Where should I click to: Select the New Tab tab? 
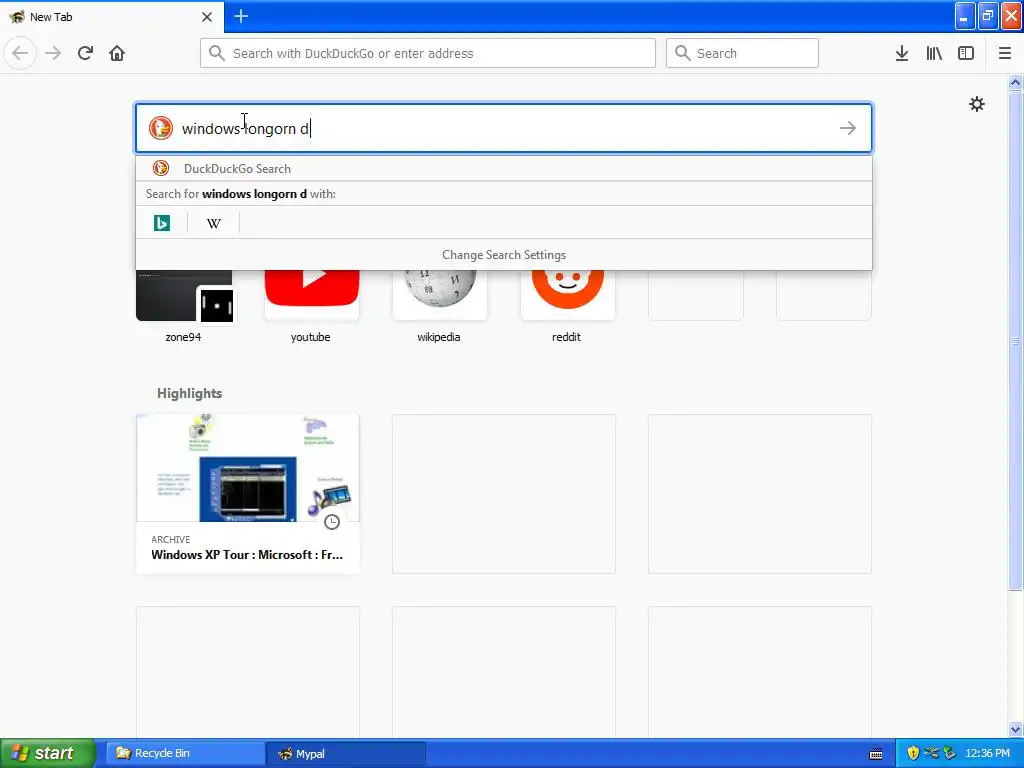point(112,17)
